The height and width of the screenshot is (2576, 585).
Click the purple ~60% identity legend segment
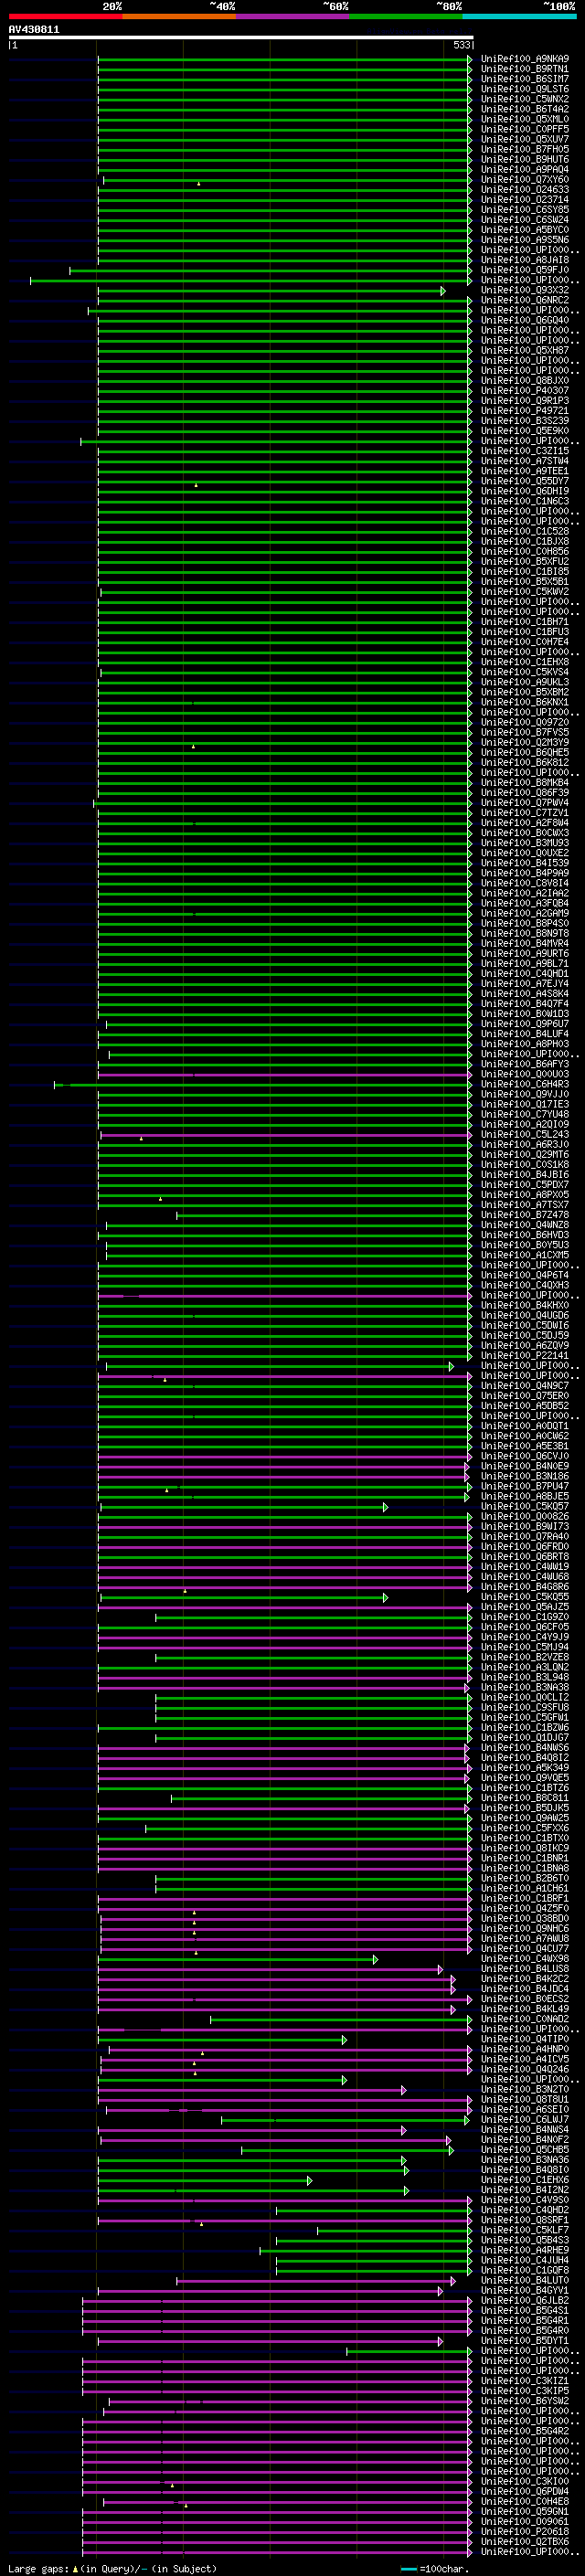pos(293,16)
